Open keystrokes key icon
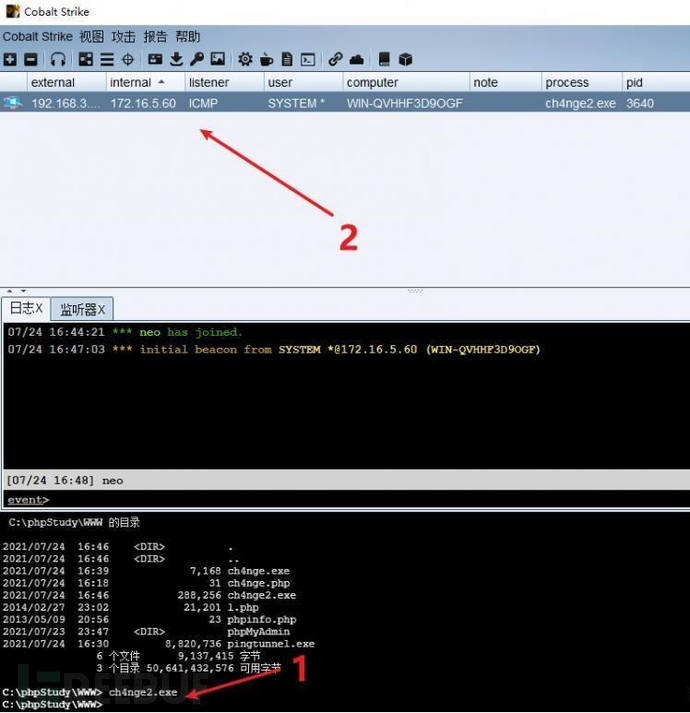The height and width of the screenshot is (713, 690). pos(197,59)
